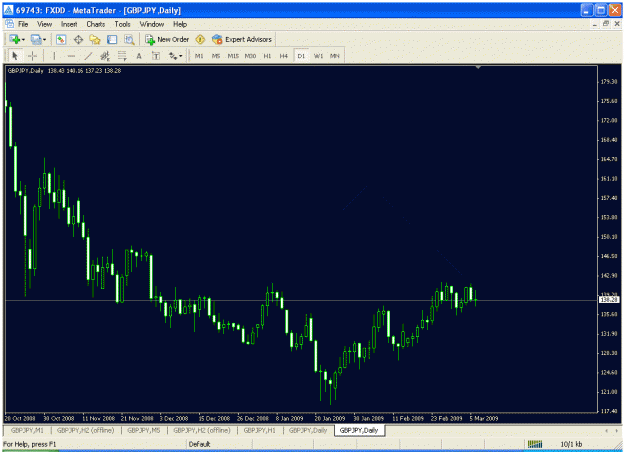The height and width of the screenshot is (452, 625).
Task: Click the Expert Advisors button
Action: [242, 39]
